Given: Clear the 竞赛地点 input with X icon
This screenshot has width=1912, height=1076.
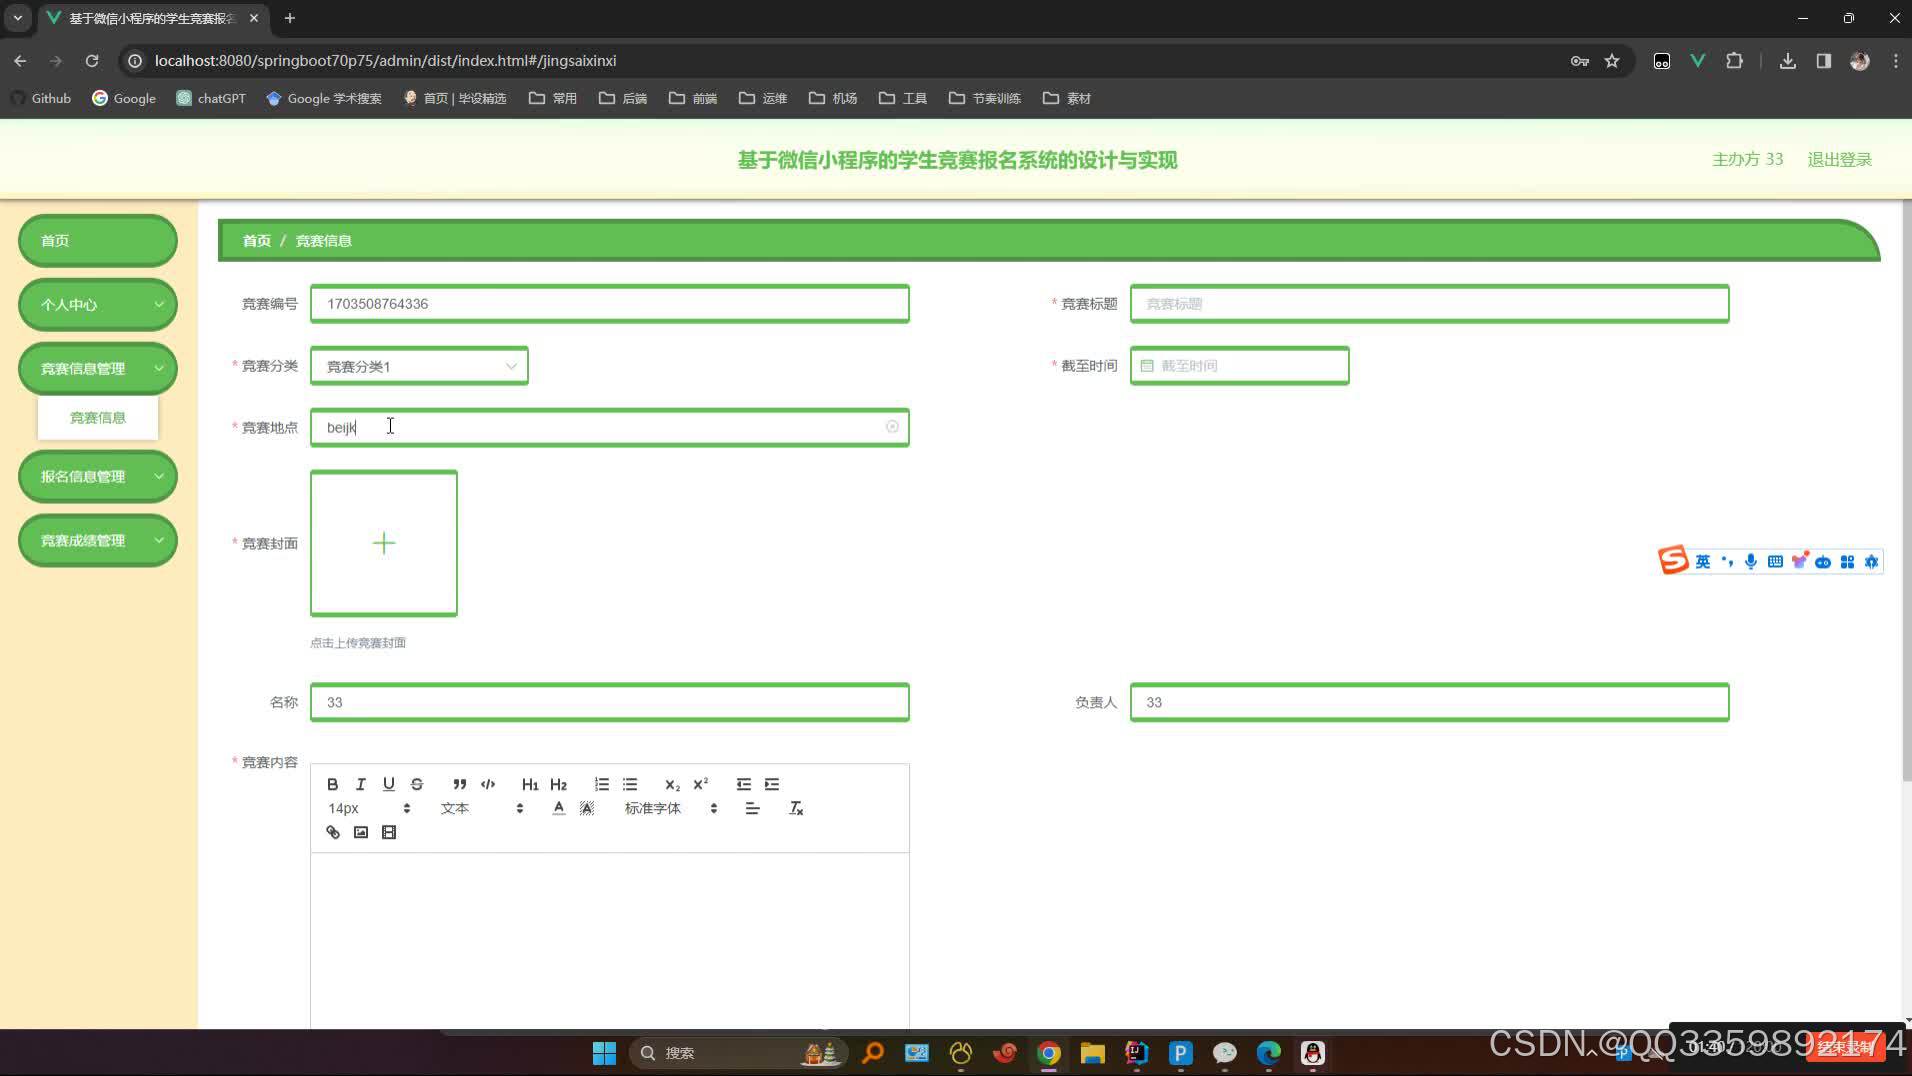Looking at the screenshot, I should (x=892, y=427).
